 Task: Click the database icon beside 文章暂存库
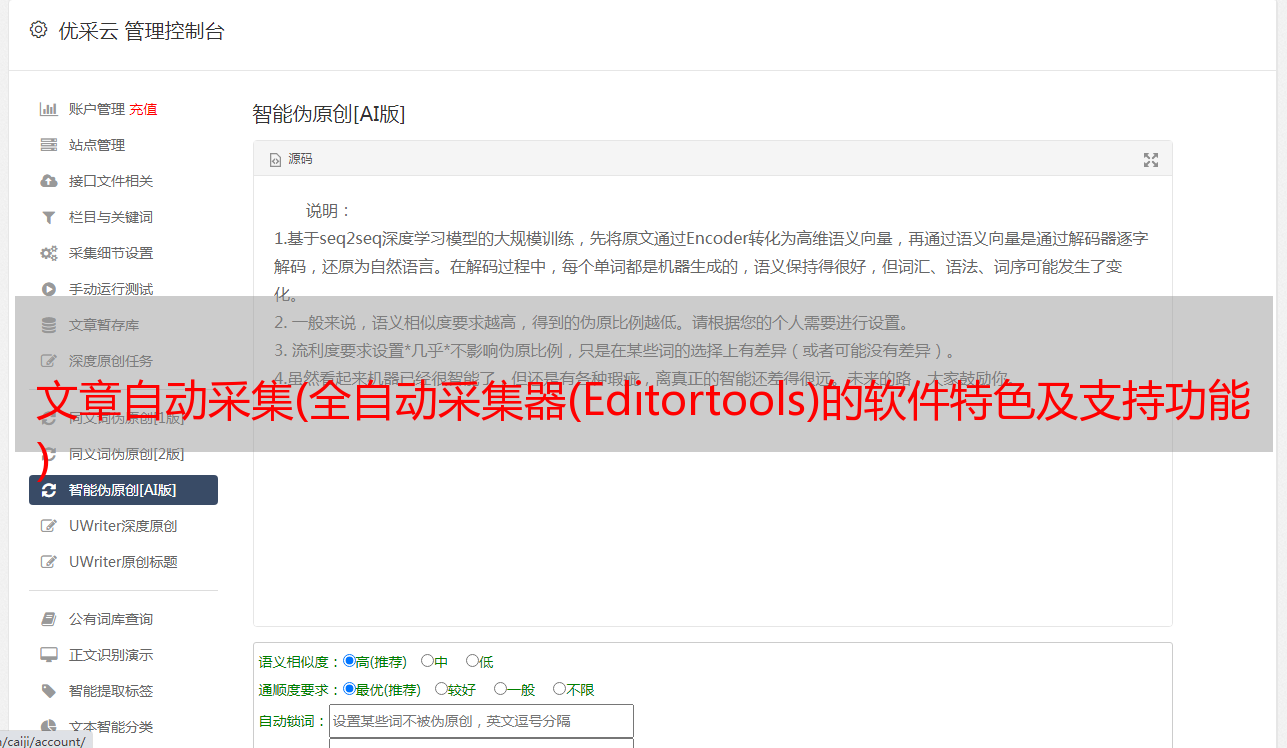tap(48, 325)
